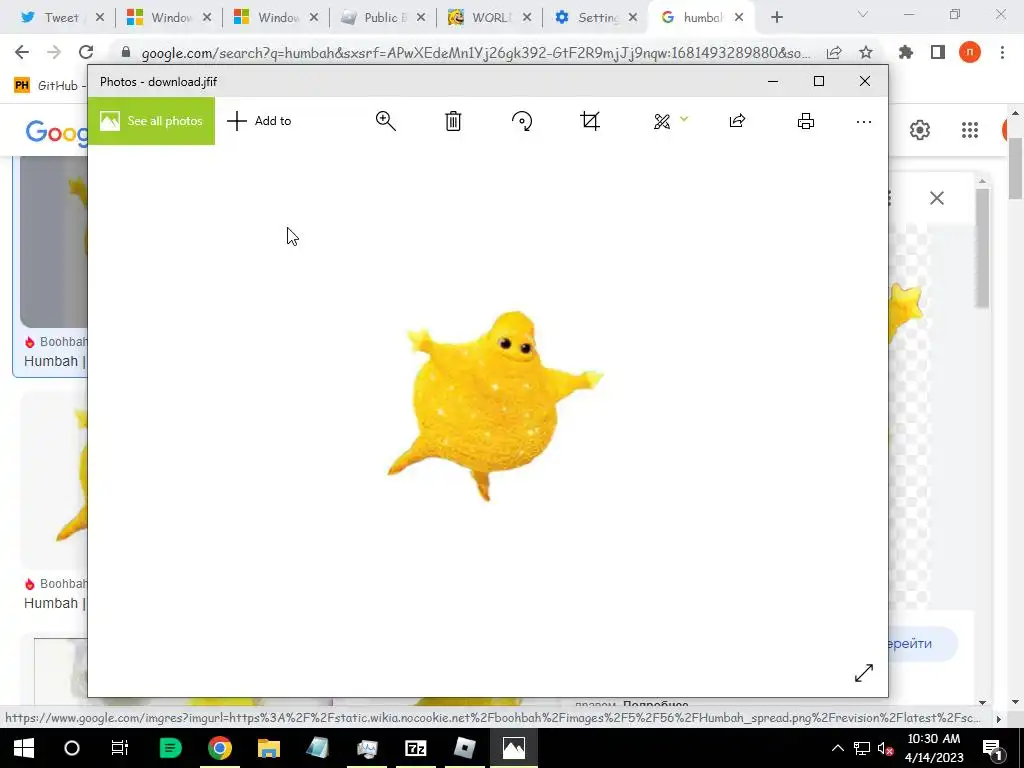Open the taskbar clock showing 10:30 AM
This screenshot has width=1024, height=768.
[x=934, y=748]
